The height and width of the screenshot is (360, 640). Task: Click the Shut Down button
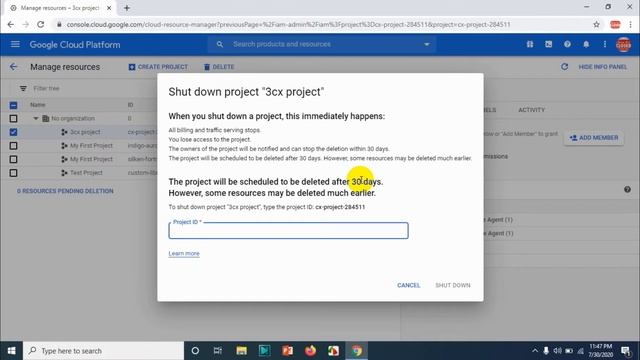coord(453,285)
